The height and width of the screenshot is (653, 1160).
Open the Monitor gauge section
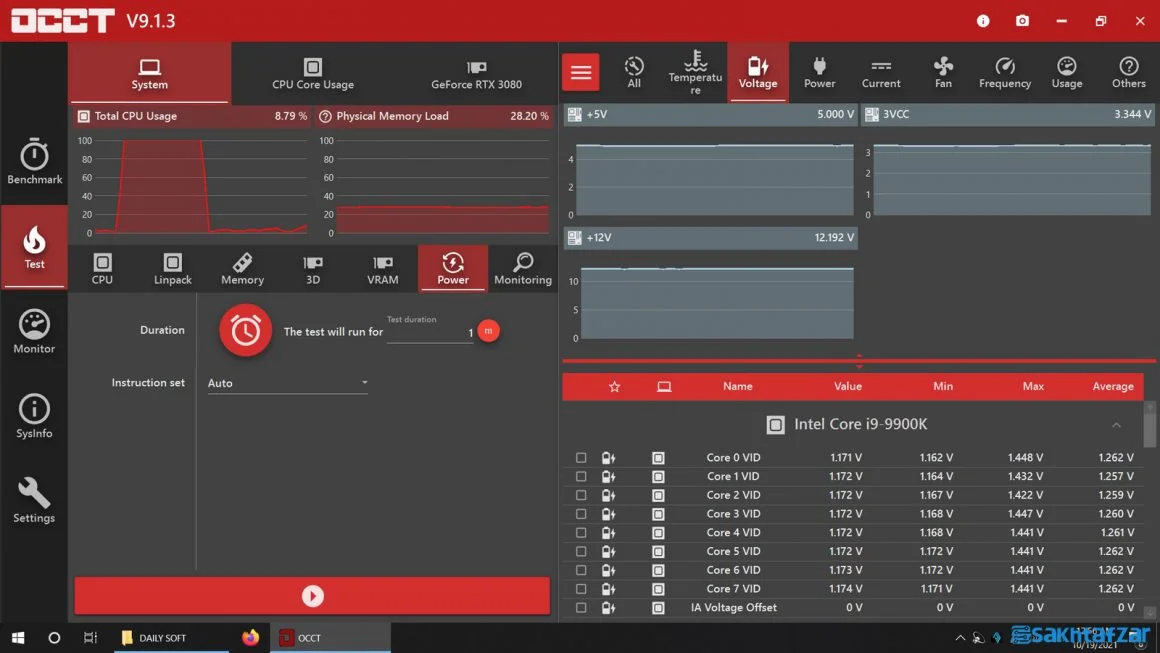[x=34, y=332]
